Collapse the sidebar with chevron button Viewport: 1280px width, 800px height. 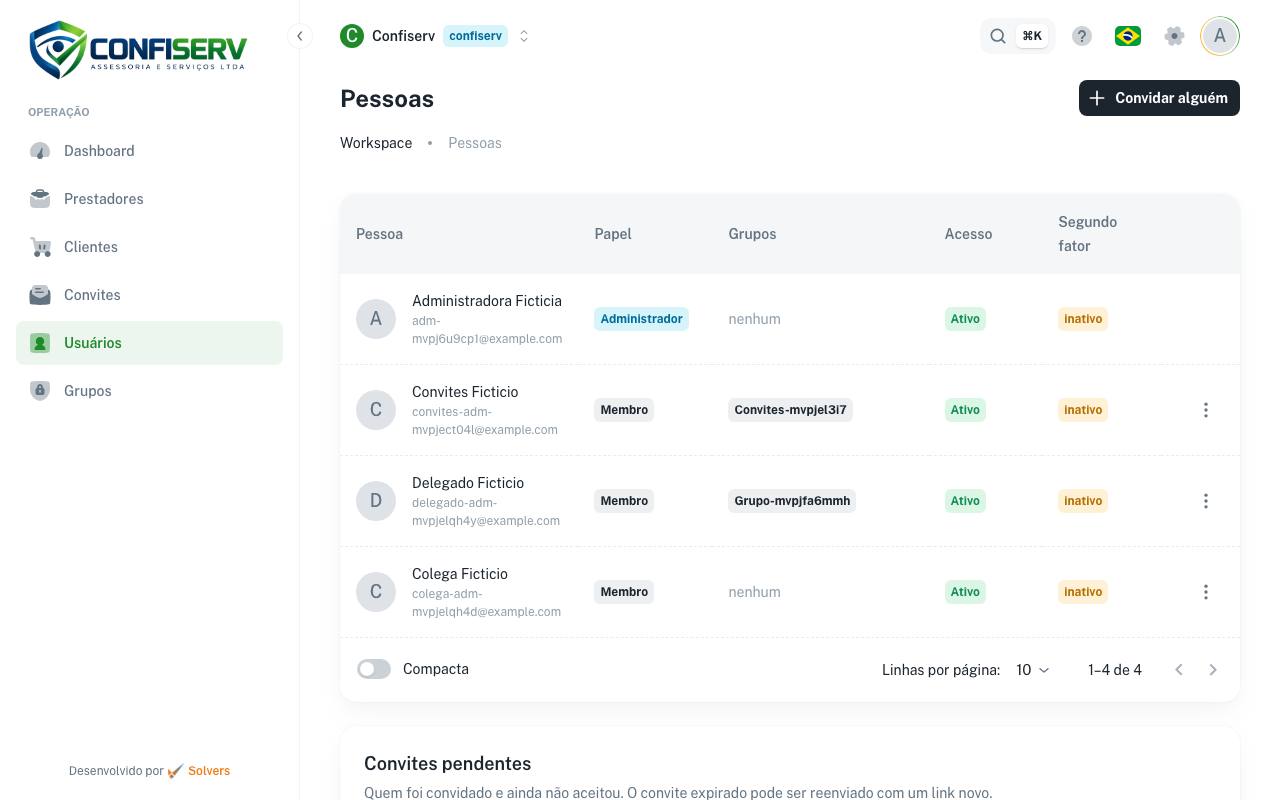(299, 36)
